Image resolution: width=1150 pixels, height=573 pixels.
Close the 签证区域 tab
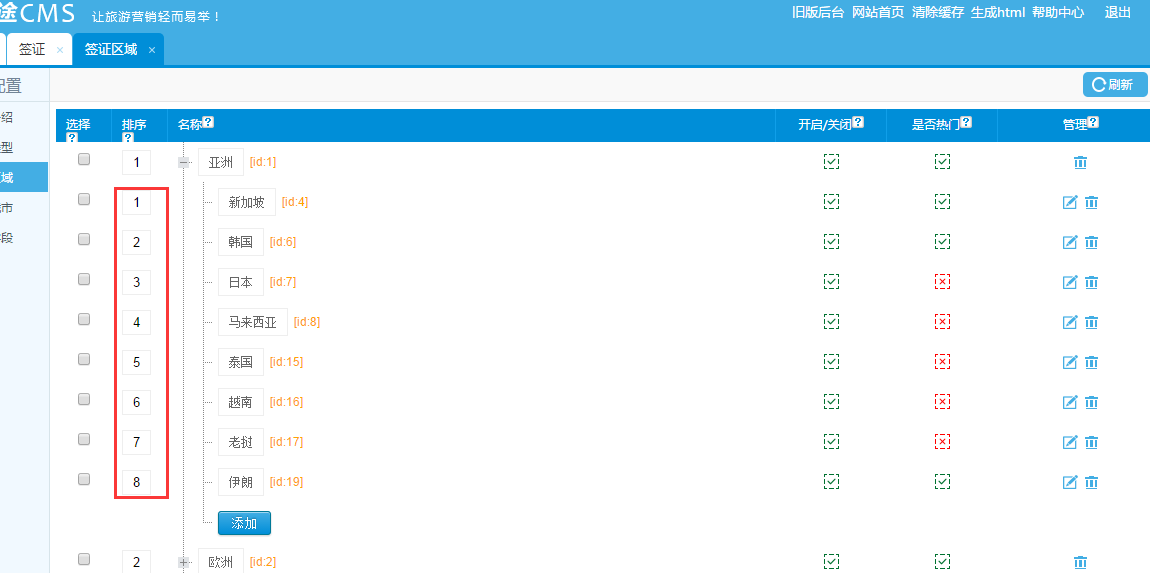point(152,50)
